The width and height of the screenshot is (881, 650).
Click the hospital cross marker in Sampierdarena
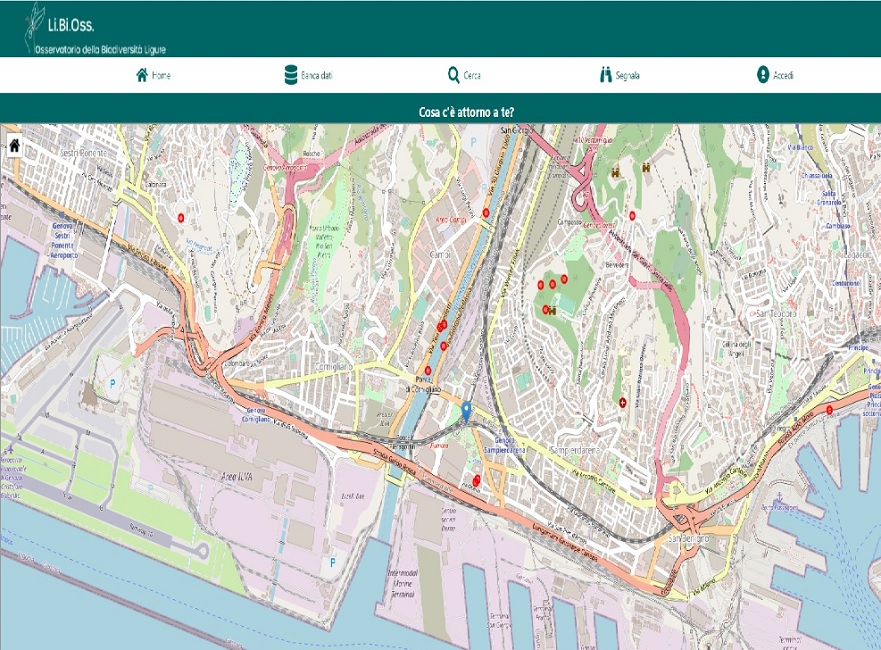click(x=623, y=402)
